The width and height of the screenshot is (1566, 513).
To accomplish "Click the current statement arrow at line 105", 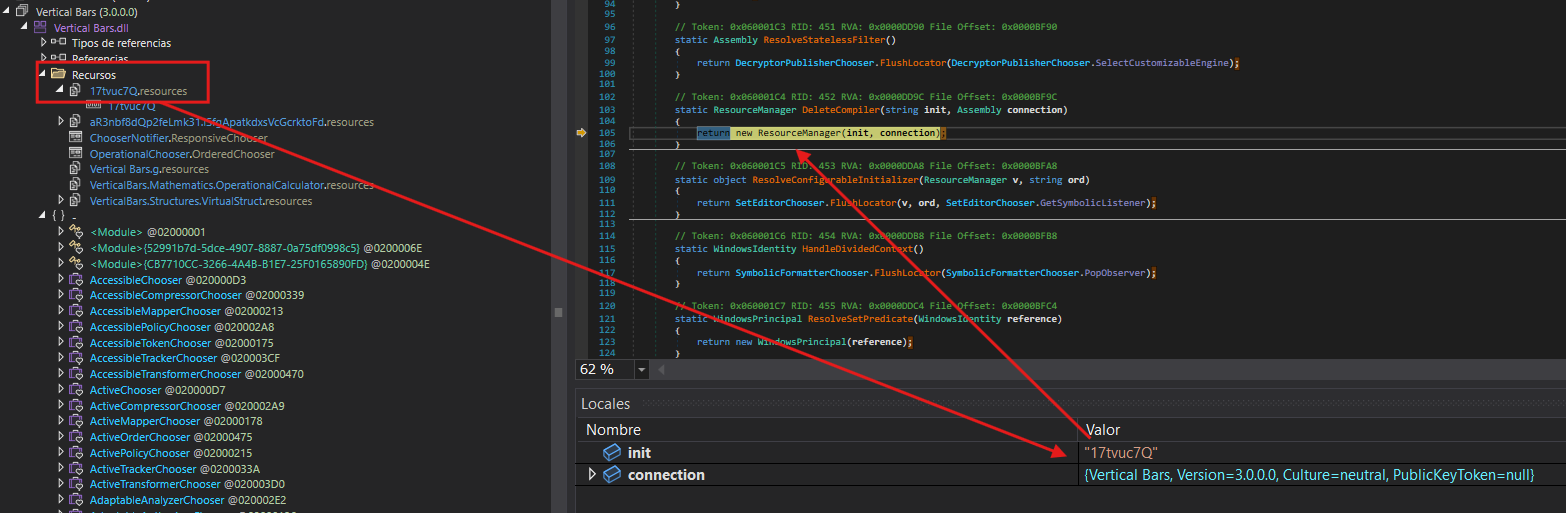I will pos(582,133).
